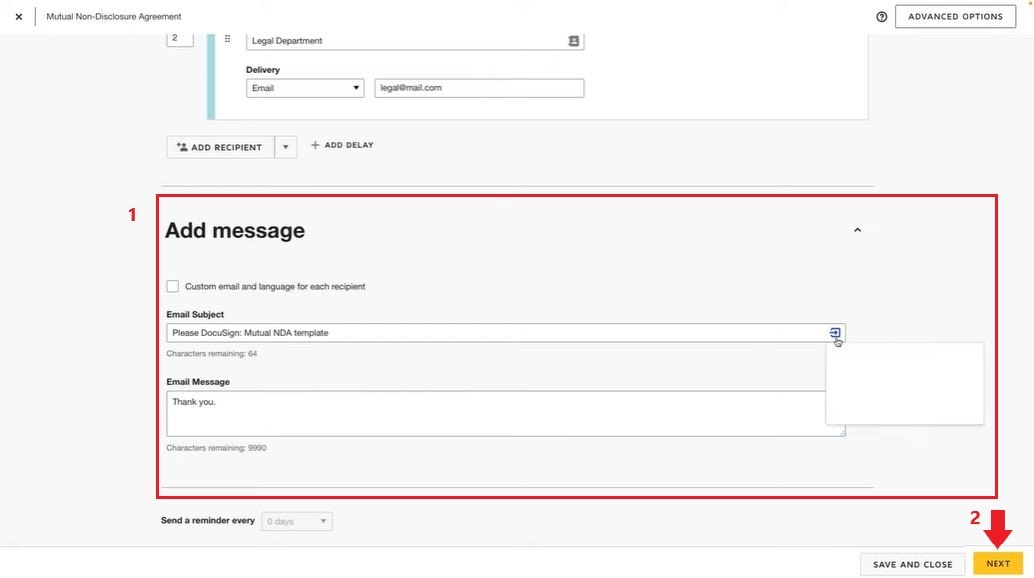Click into the Email Subject field
This screenshot has height=578, width=1034.
495,333
